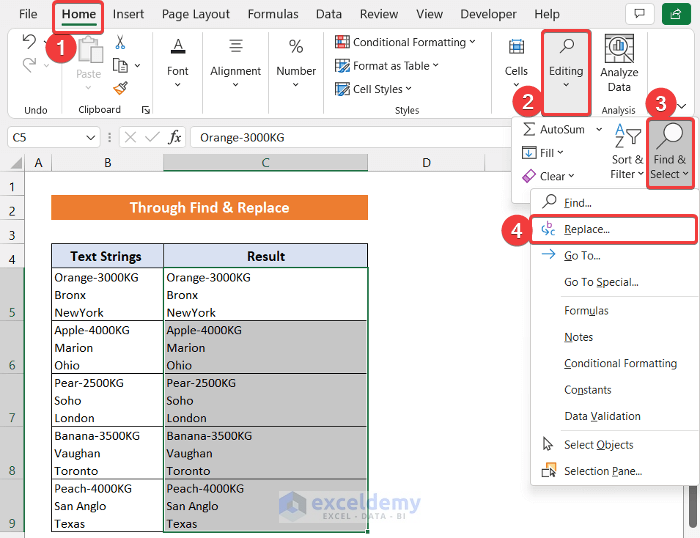Click the Insert Function fx icon
The height and width of the screenshot is (538, 700).
pyautogui.click(x=175, y=137)
